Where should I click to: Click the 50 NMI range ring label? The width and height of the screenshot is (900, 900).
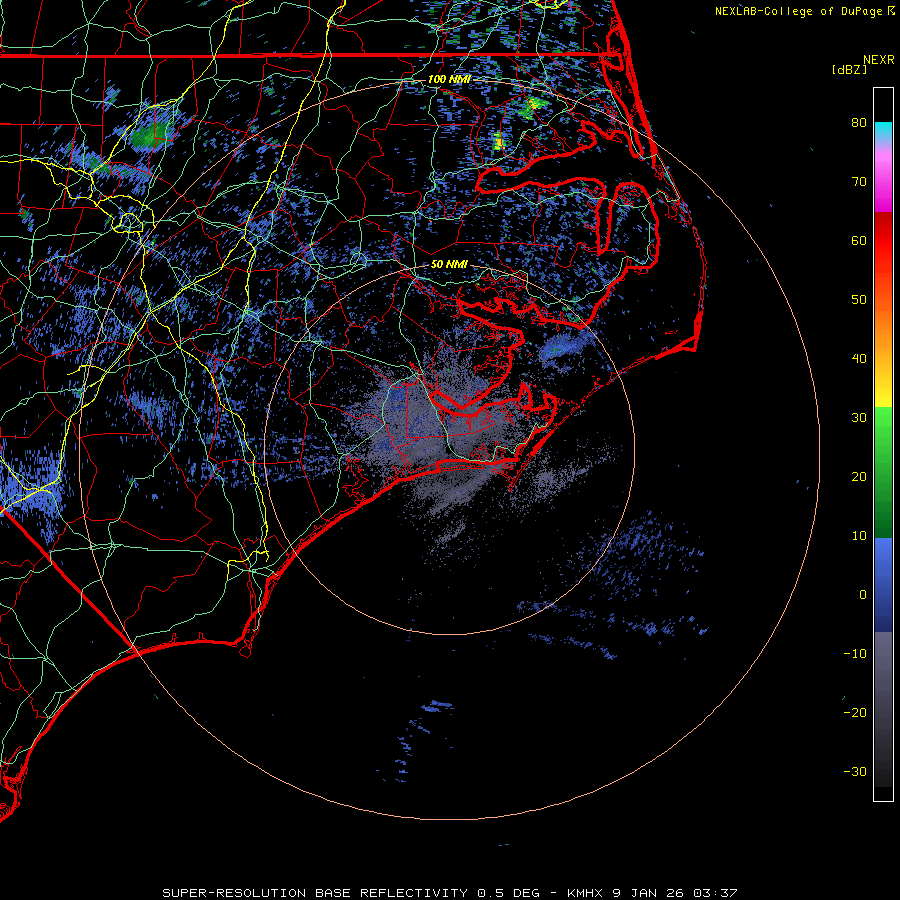click(x=449, y=264)
